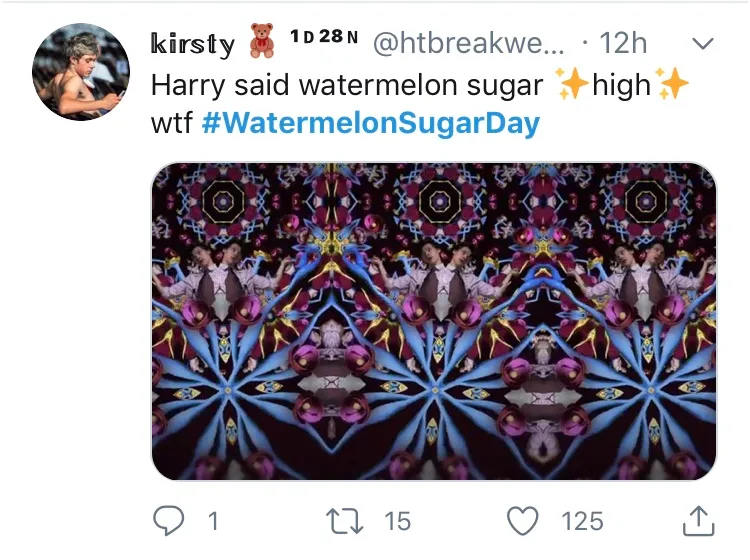Click the "1D 28N" text in the name
The width and height of the screenshot is (750, 560).
click(x=323, y=37)
